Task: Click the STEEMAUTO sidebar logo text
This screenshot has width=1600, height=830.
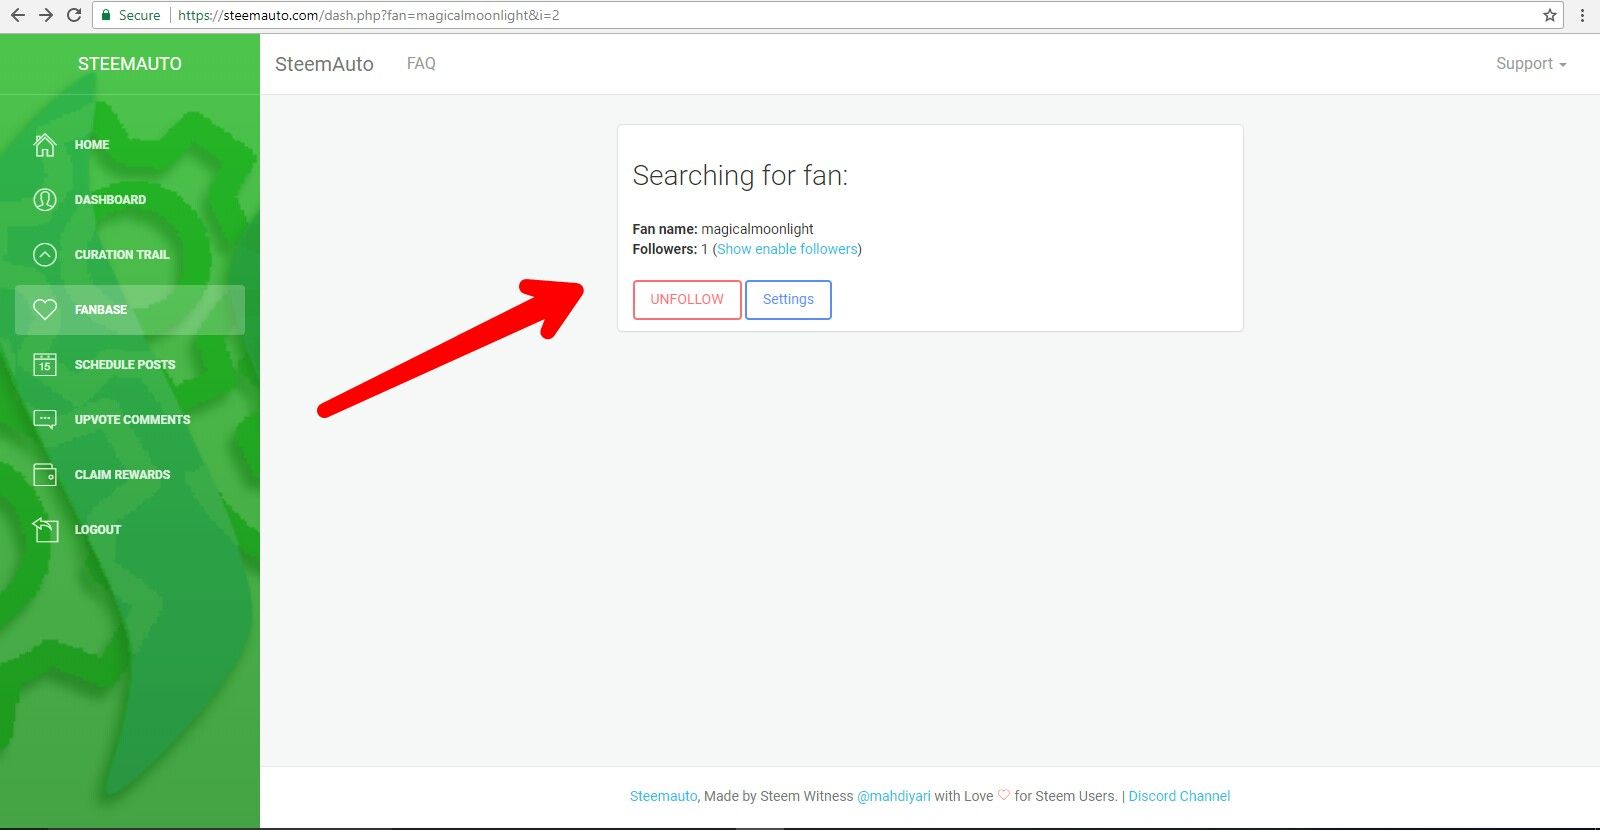Action: [x=130, y=64]
